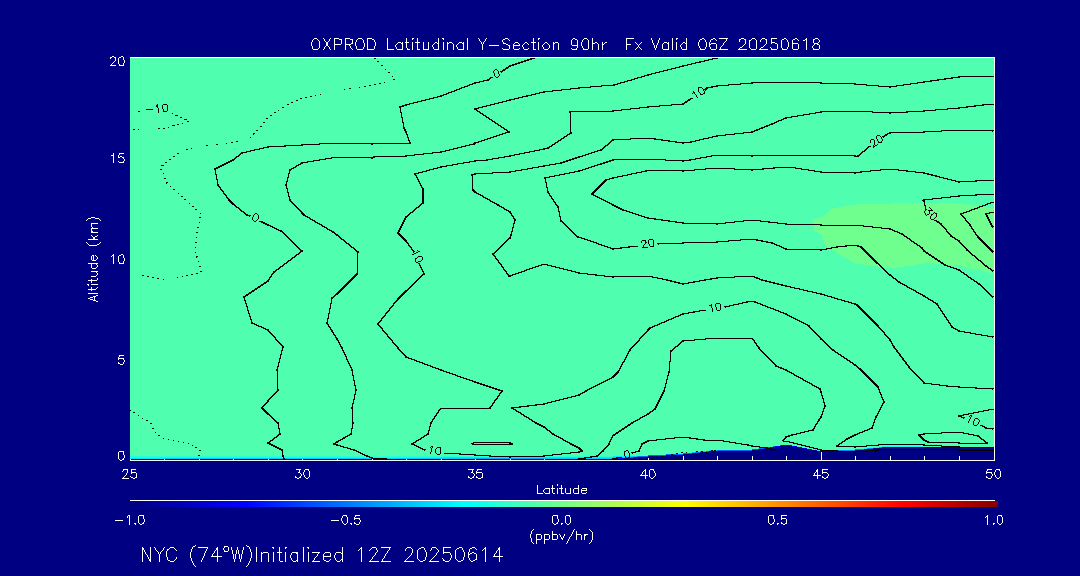
Task: Click the lighter green shaded patch in the plot
Action: point(902,236)
